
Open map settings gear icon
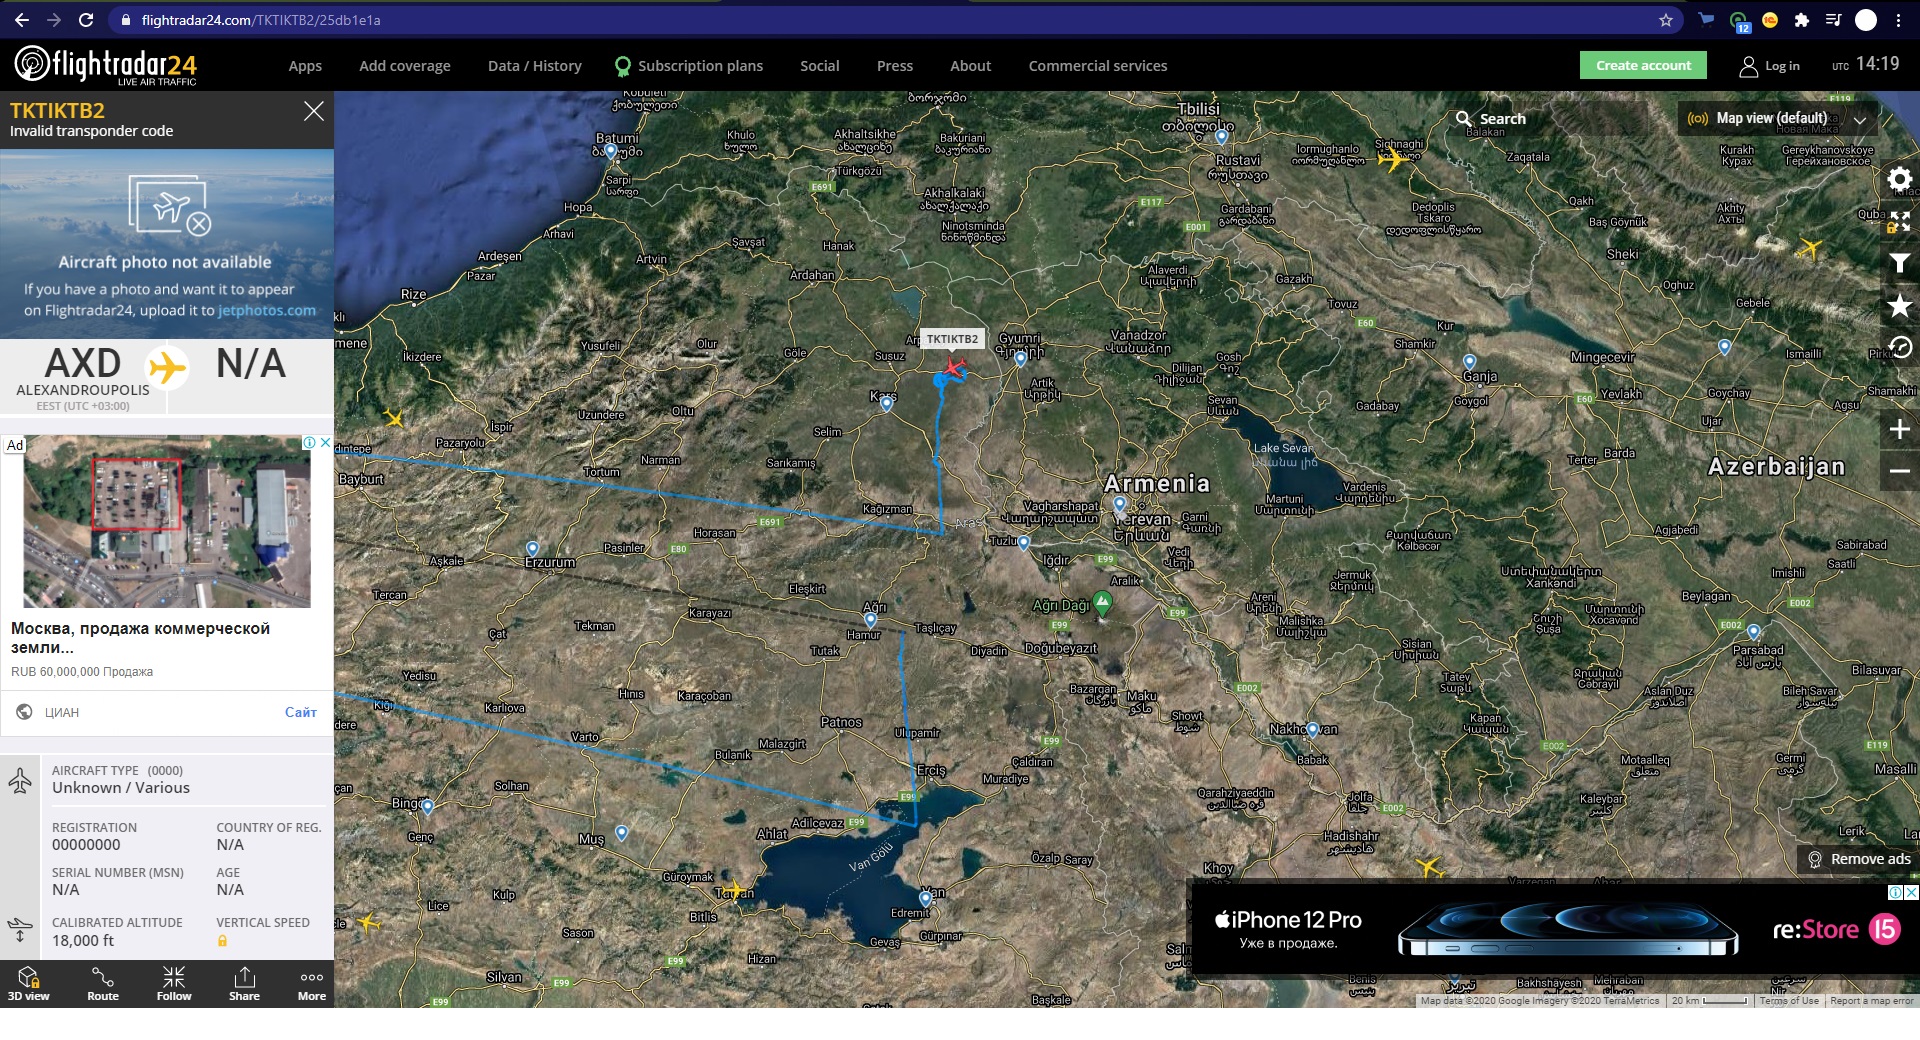pyautogui.click(x=1899, y=179)
